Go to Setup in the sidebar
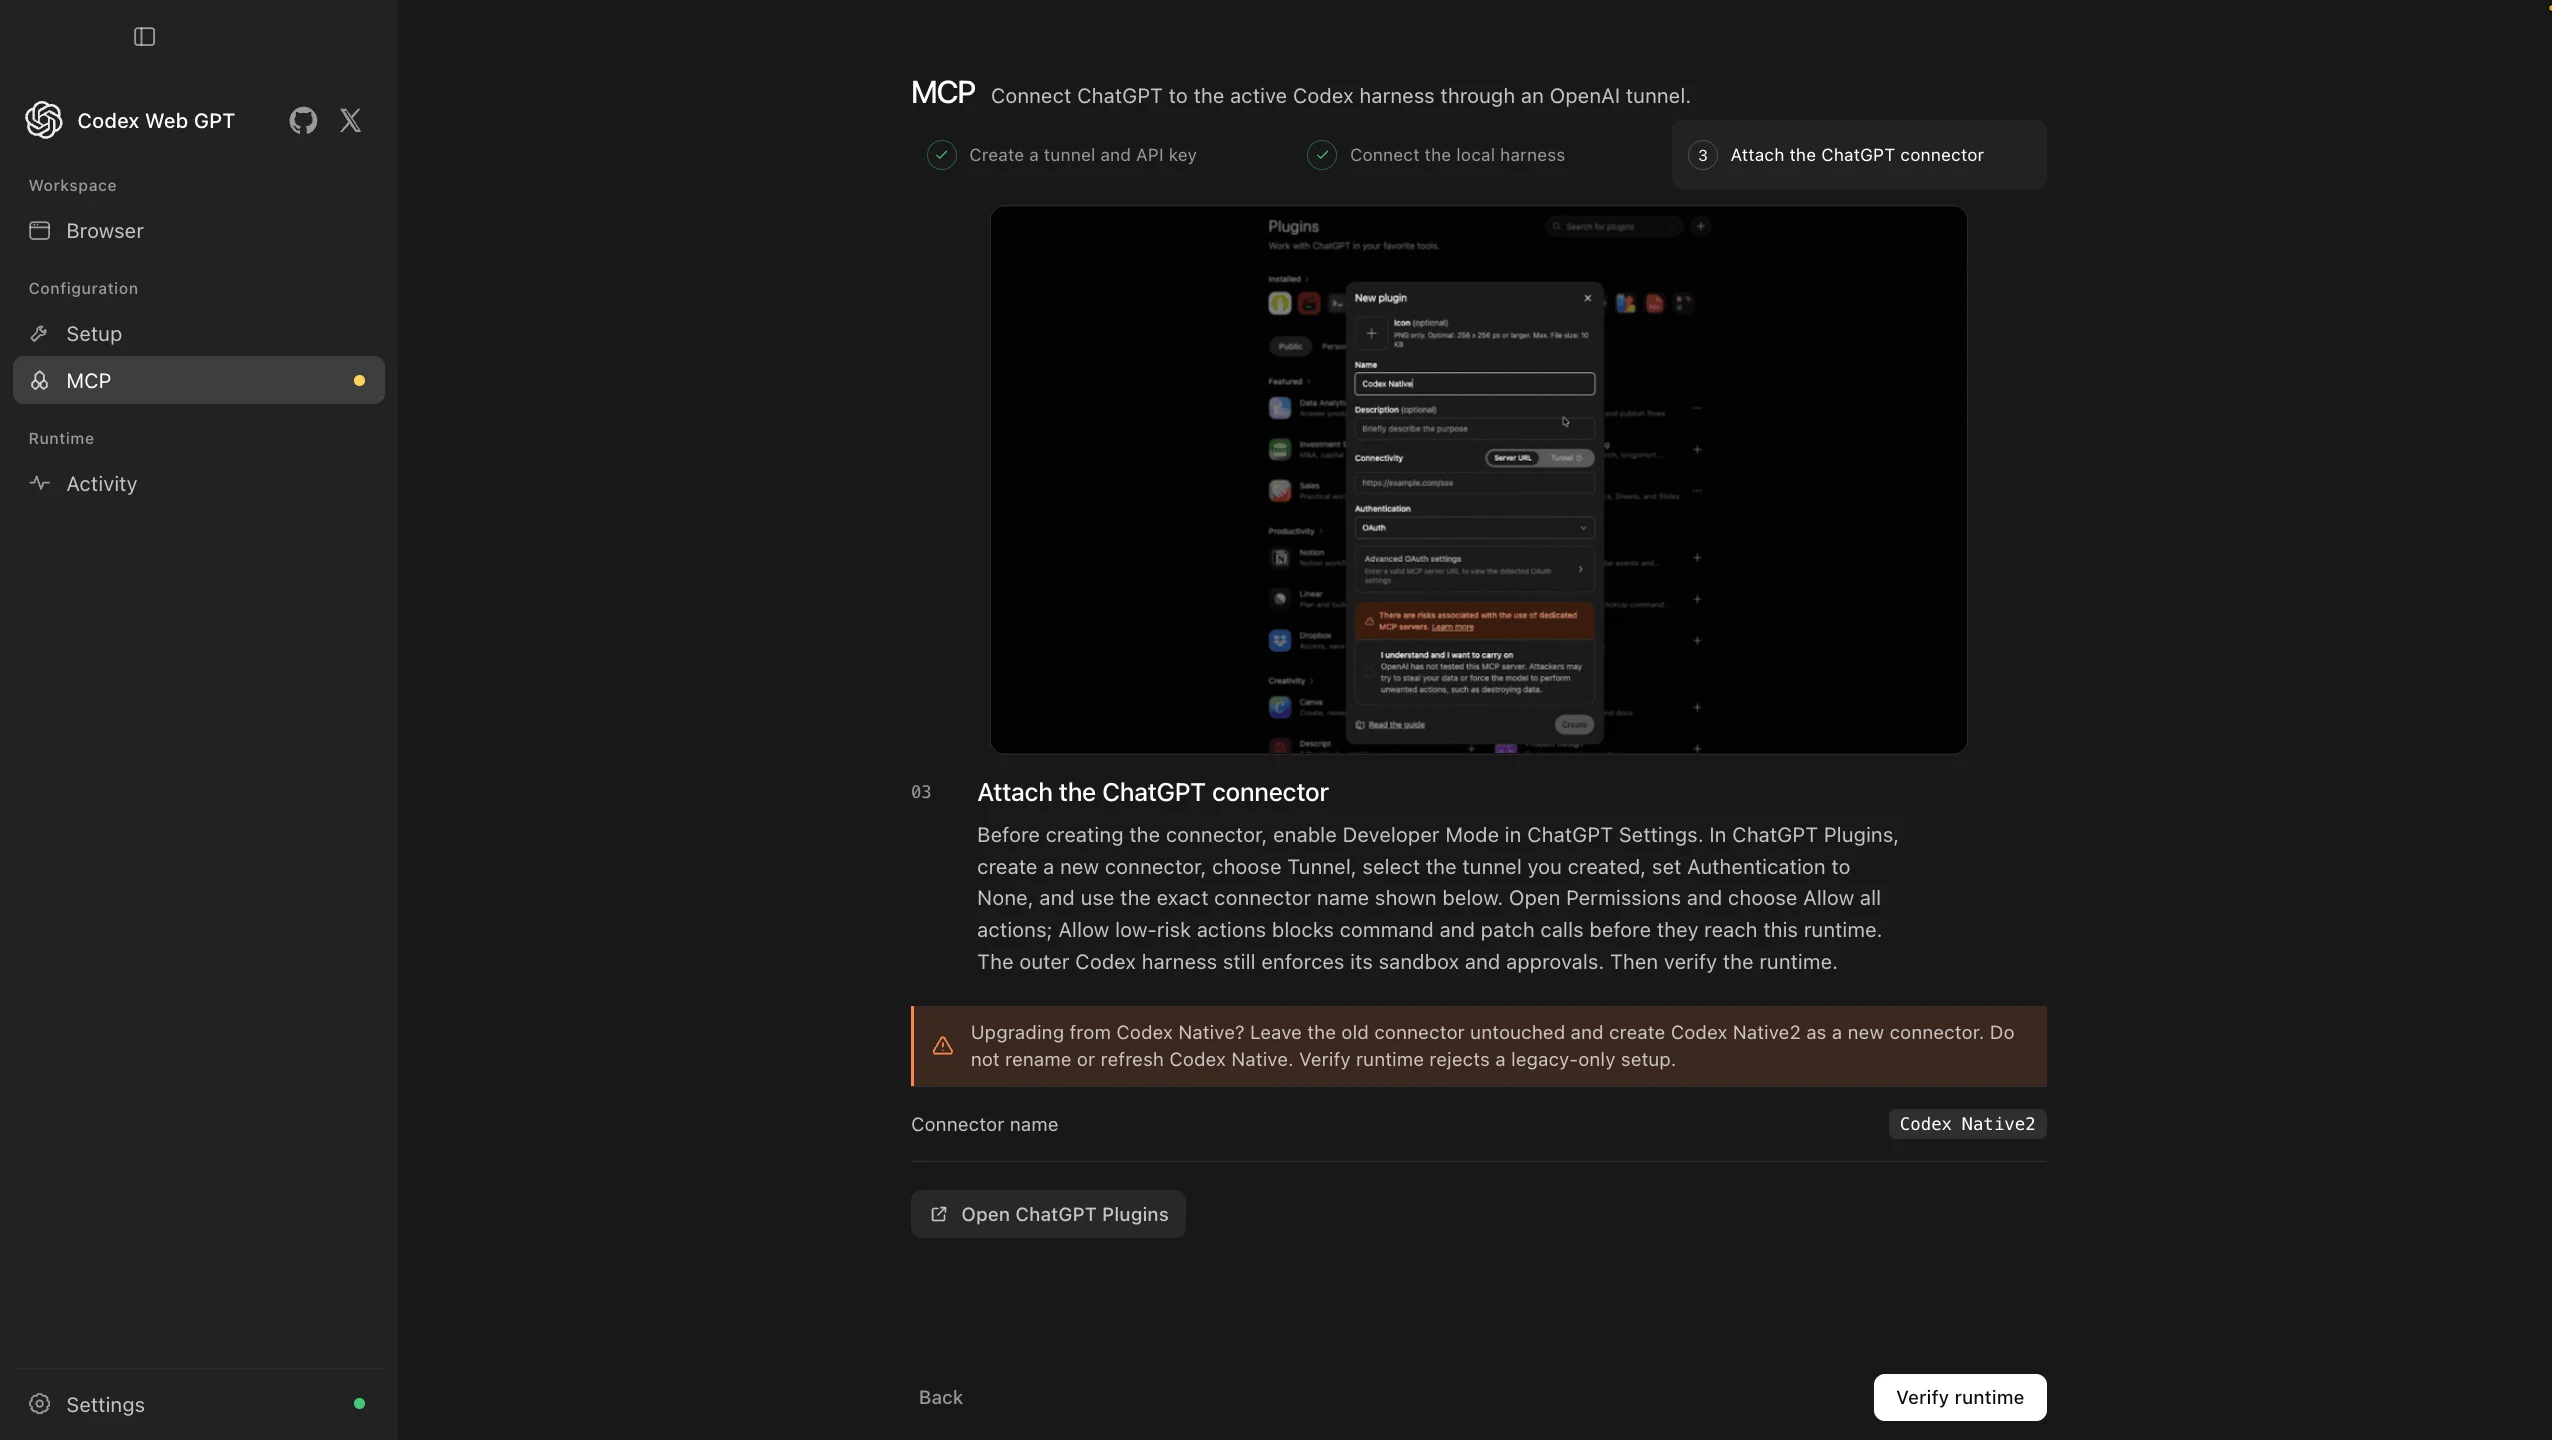The height and width of the screenshot is (1440, 2552). coord(199,334)
